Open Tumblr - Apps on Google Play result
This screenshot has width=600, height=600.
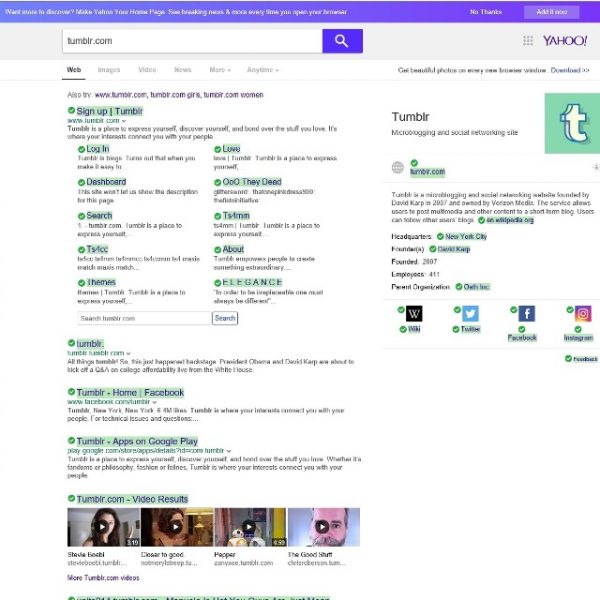coord(137,441)
